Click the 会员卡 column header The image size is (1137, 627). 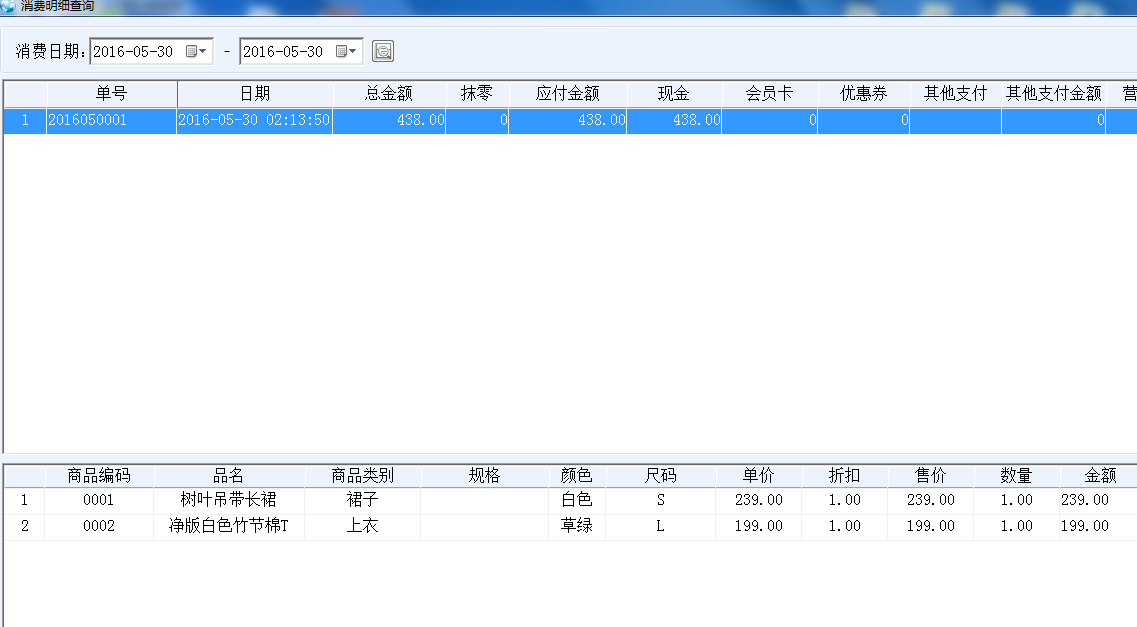[769, 93]
